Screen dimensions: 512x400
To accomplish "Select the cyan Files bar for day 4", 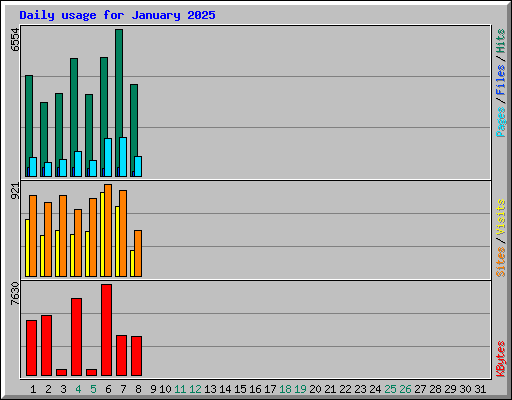I will 78,164.
